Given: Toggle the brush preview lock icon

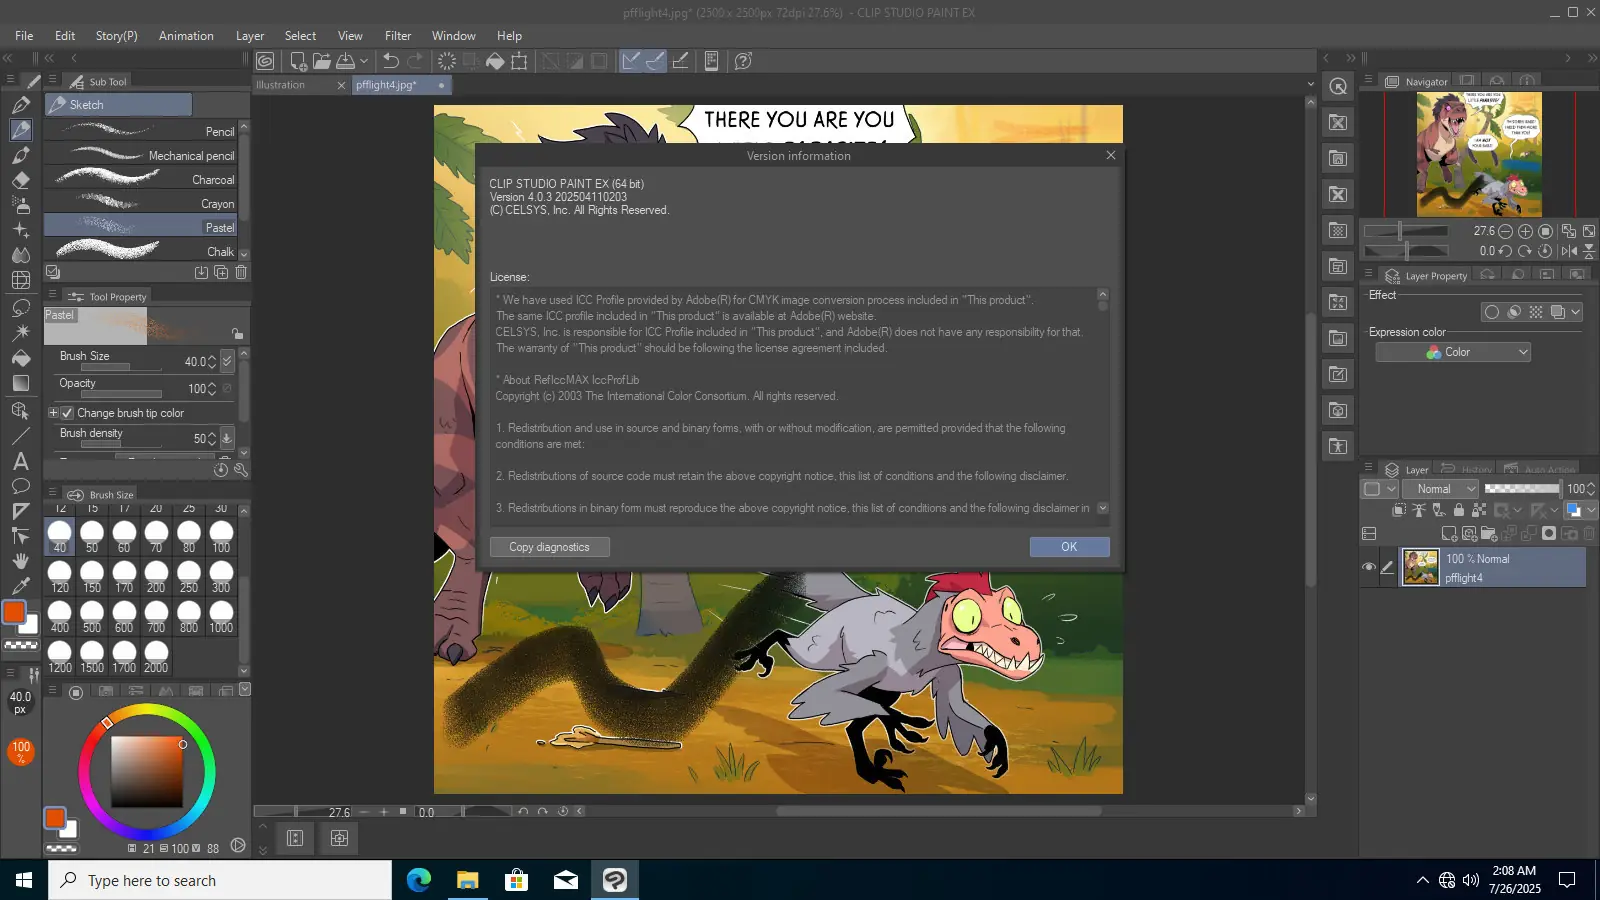Looking at the screenshot, I should (237, 334).
